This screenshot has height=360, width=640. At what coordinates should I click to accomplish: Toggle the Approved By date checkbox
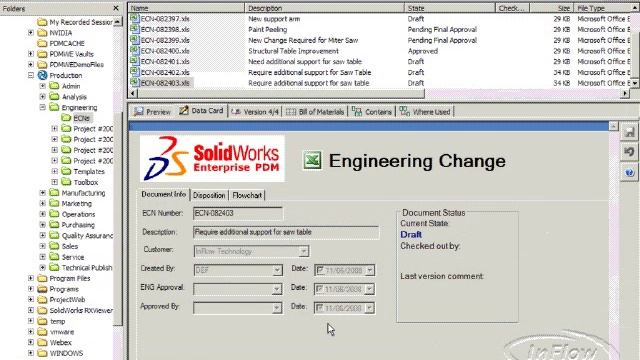point(320,308)
